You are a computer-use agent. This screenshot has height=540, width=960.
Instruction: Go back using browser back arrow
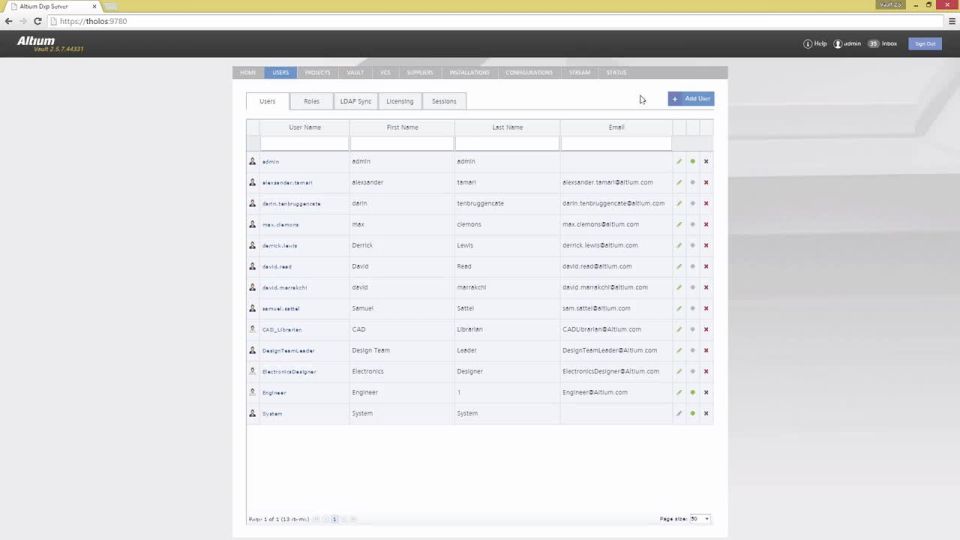tap(9, 21)
